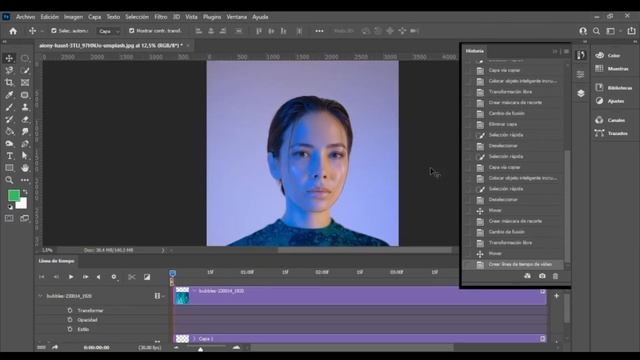Delete current state with History trash icon
Screen dimensions: 640x360
555,276
